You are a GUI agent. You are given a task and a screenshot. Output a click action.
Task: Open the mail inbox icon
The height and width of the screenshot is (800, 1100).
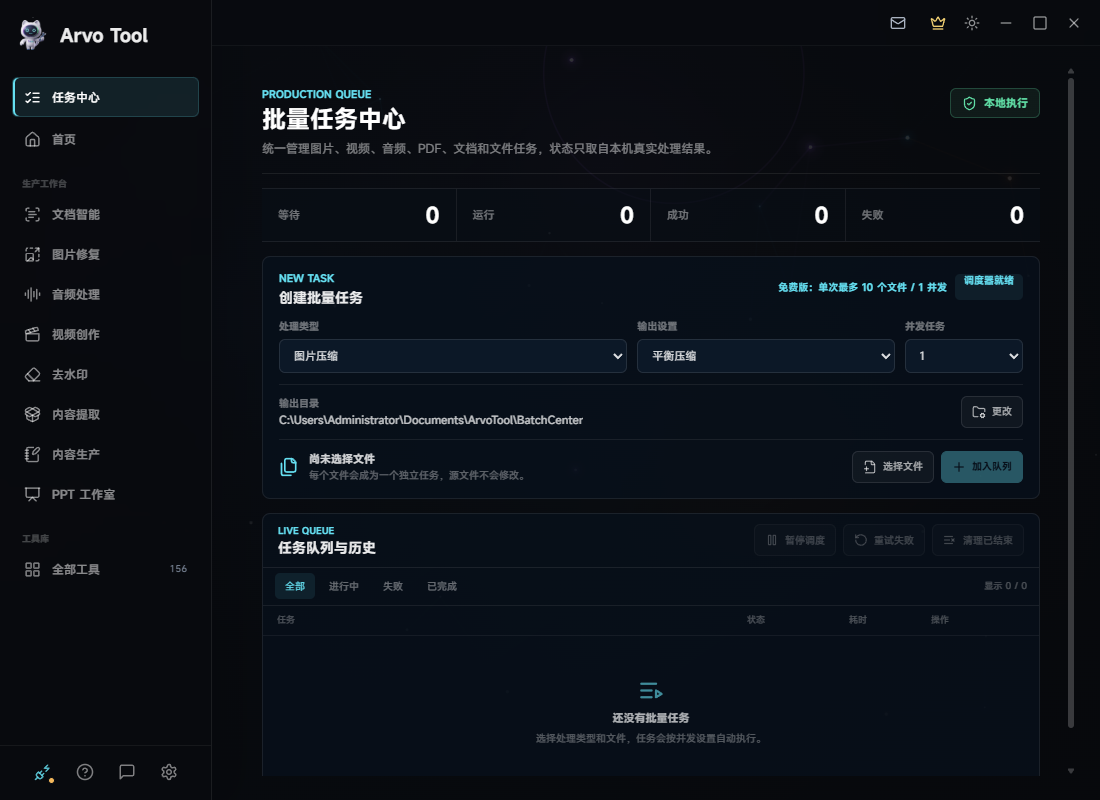[898, 23]
